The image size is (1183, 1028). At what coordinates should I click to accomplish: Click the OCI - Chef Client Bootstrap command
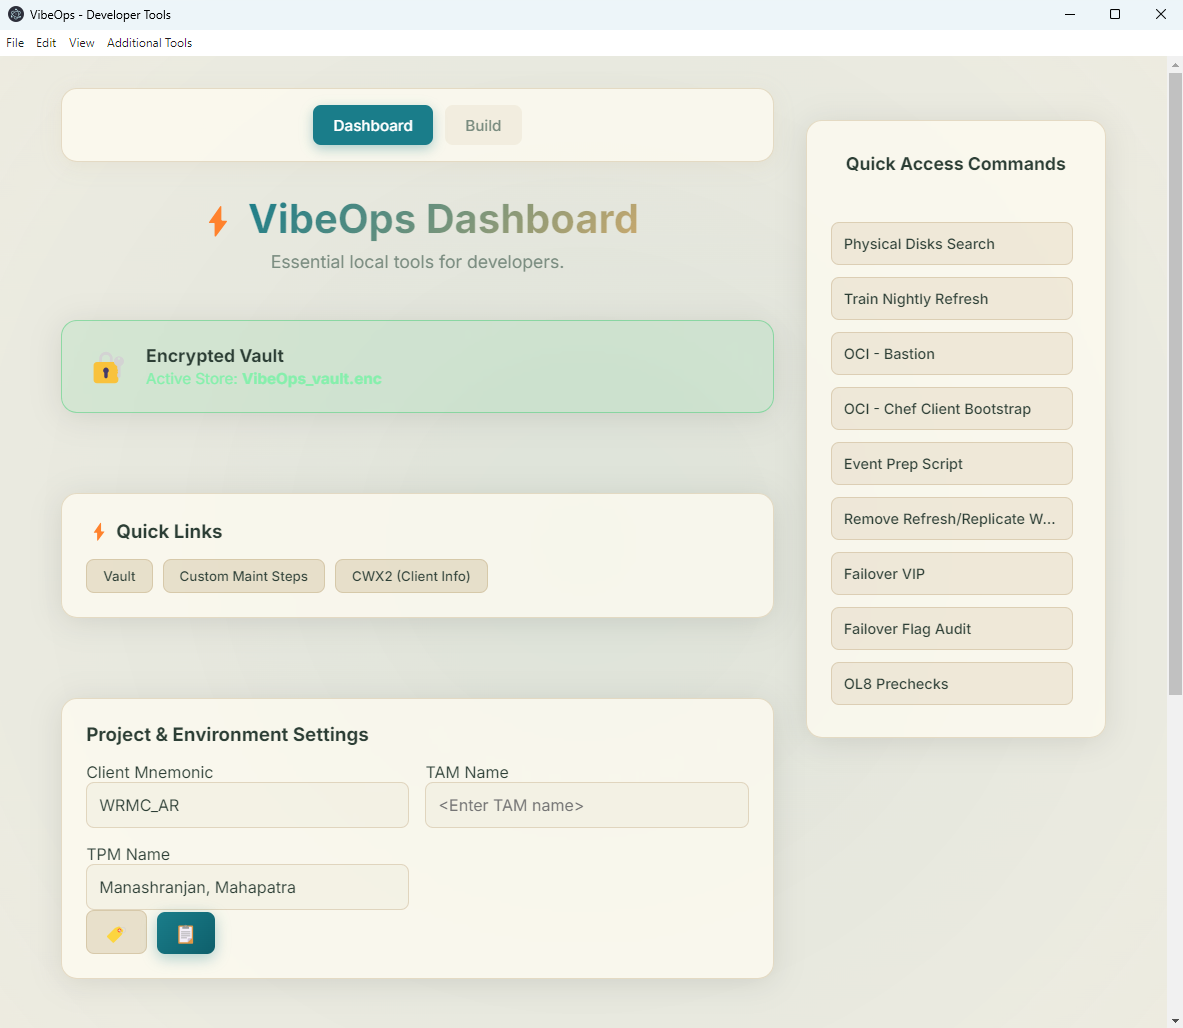tap(950, 408)
